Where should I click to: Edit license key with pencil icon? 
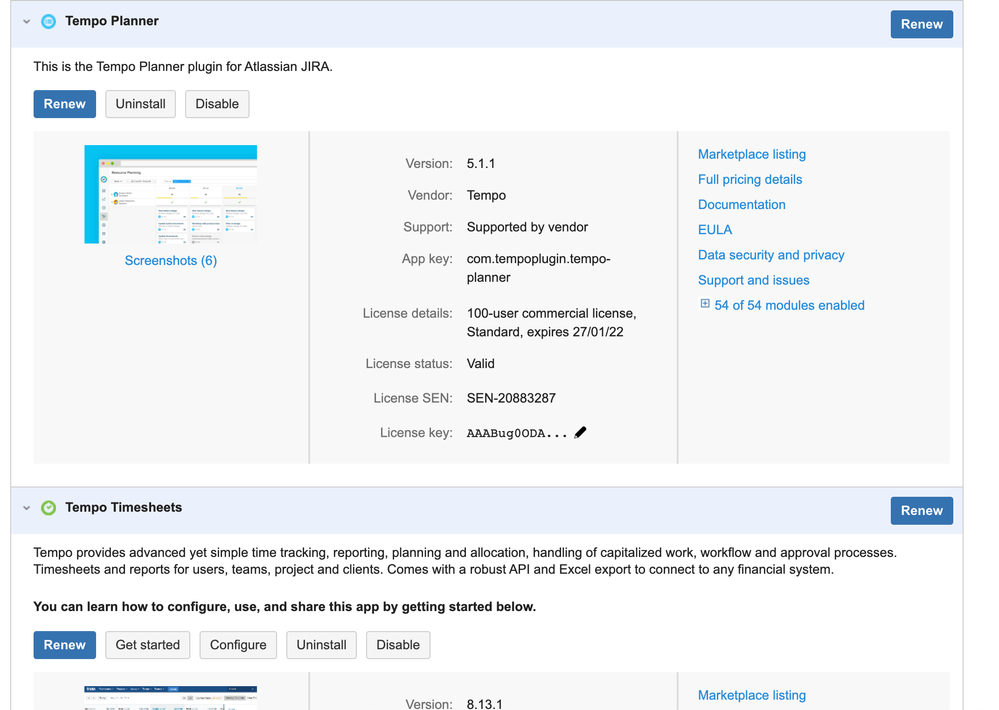point(580,433)
